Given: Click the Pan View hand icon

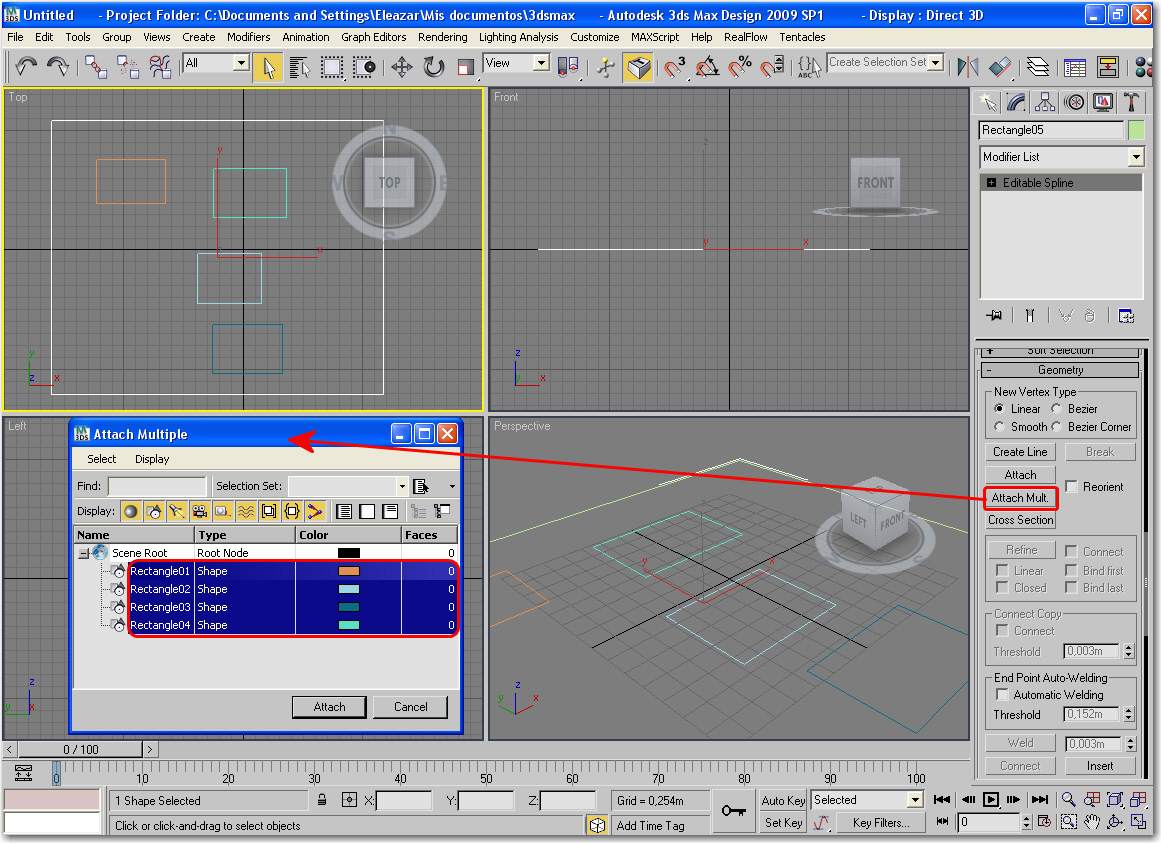Looking at the screenshot, I should [x=1091, y=822].
